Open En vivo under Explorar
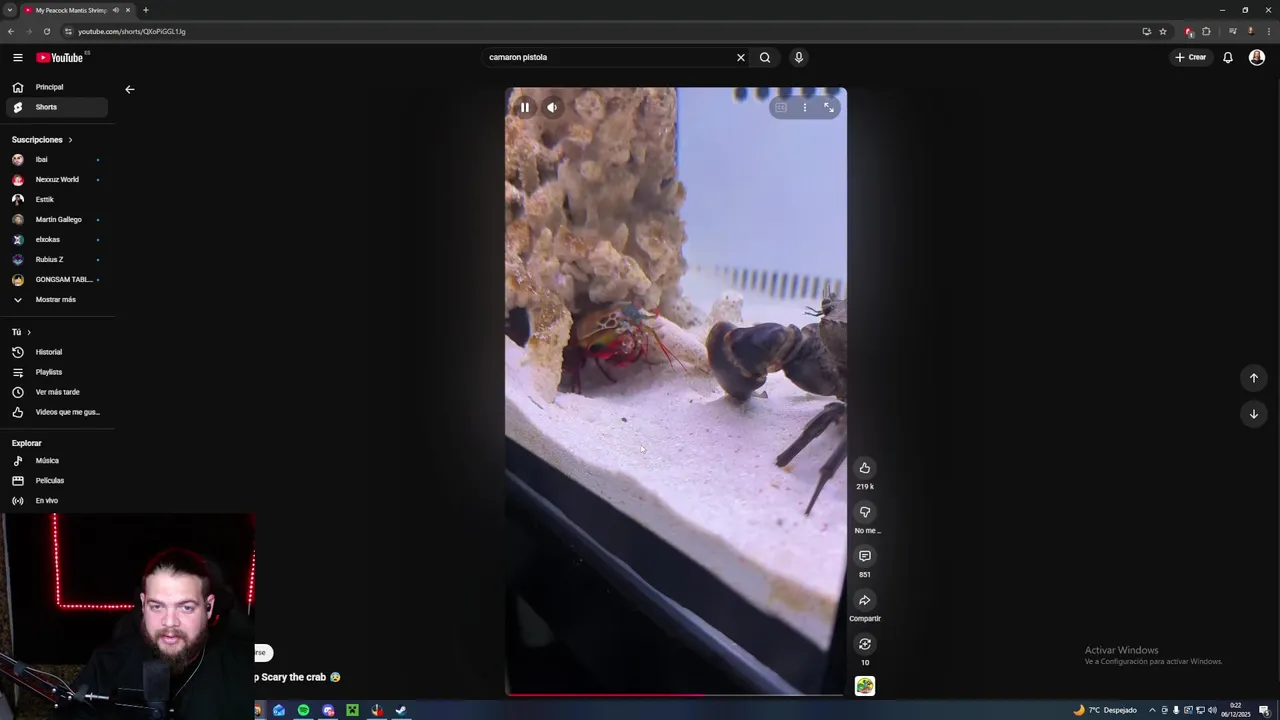The width and height of the screenshot is (1280, 720). coord(56,500)
